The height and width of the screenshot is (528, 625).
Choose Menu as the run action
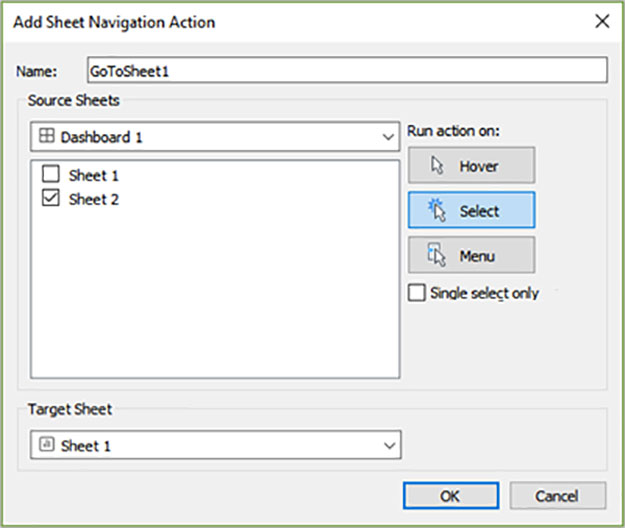pyautogui.click(x=471, y=255)
